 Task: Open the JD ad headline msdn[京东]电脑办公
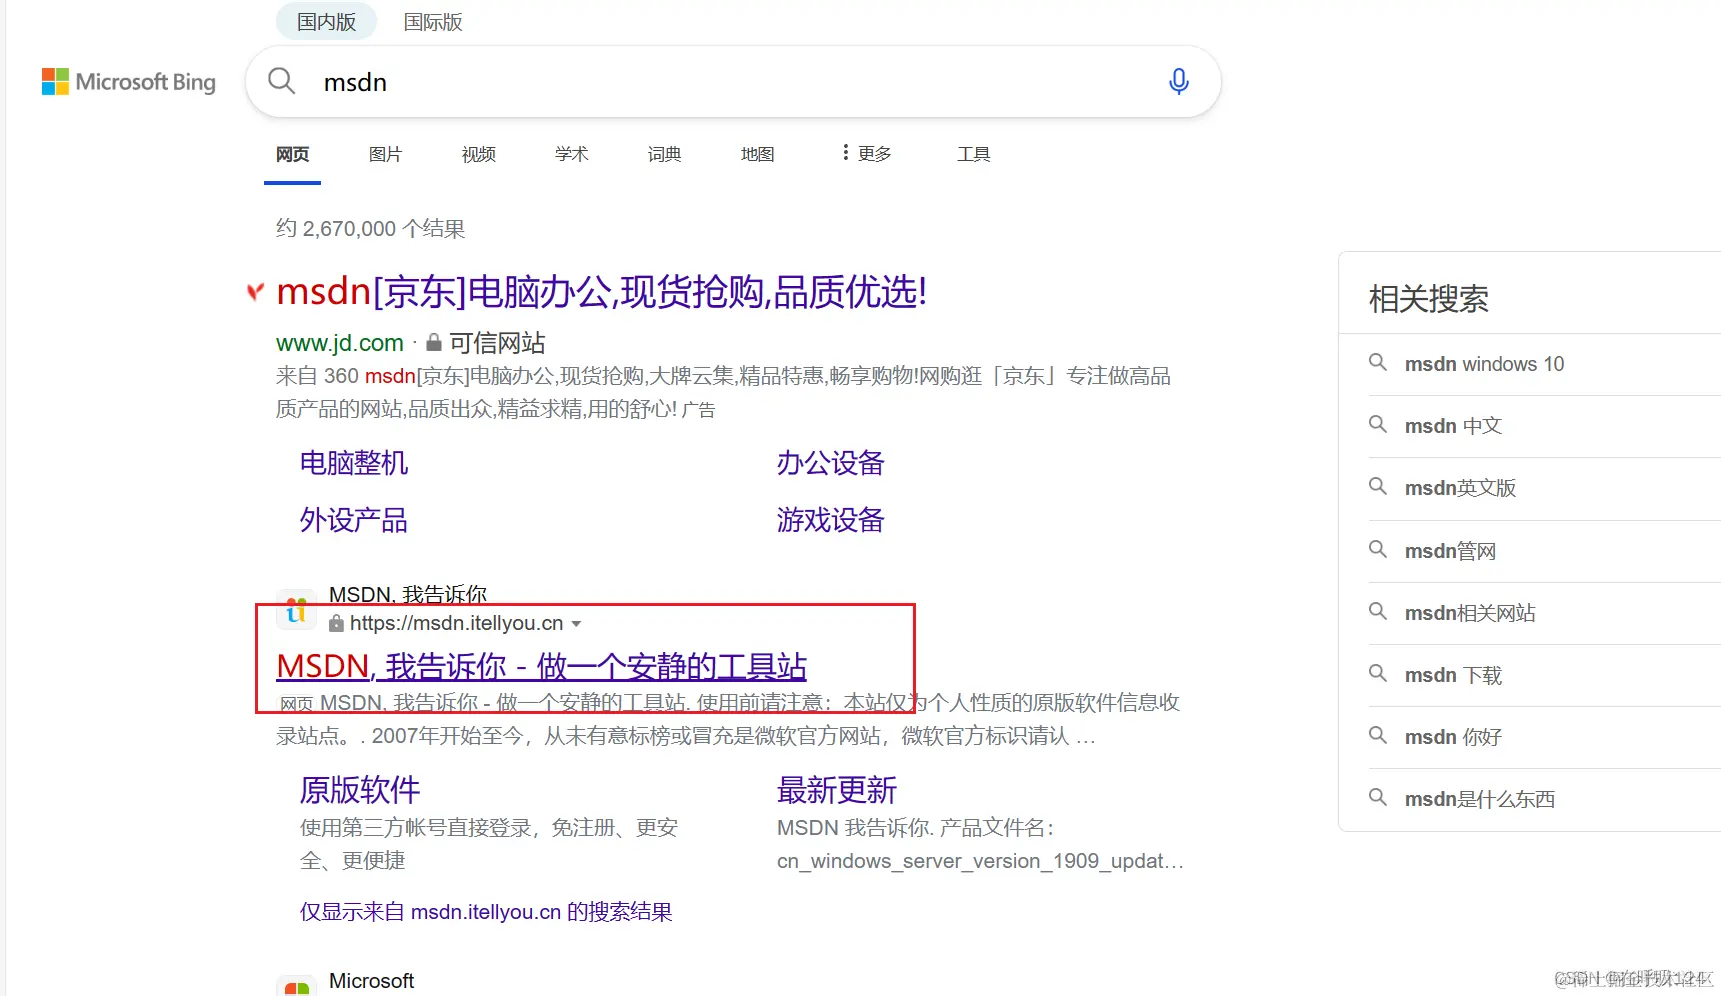tap(602, 292)
